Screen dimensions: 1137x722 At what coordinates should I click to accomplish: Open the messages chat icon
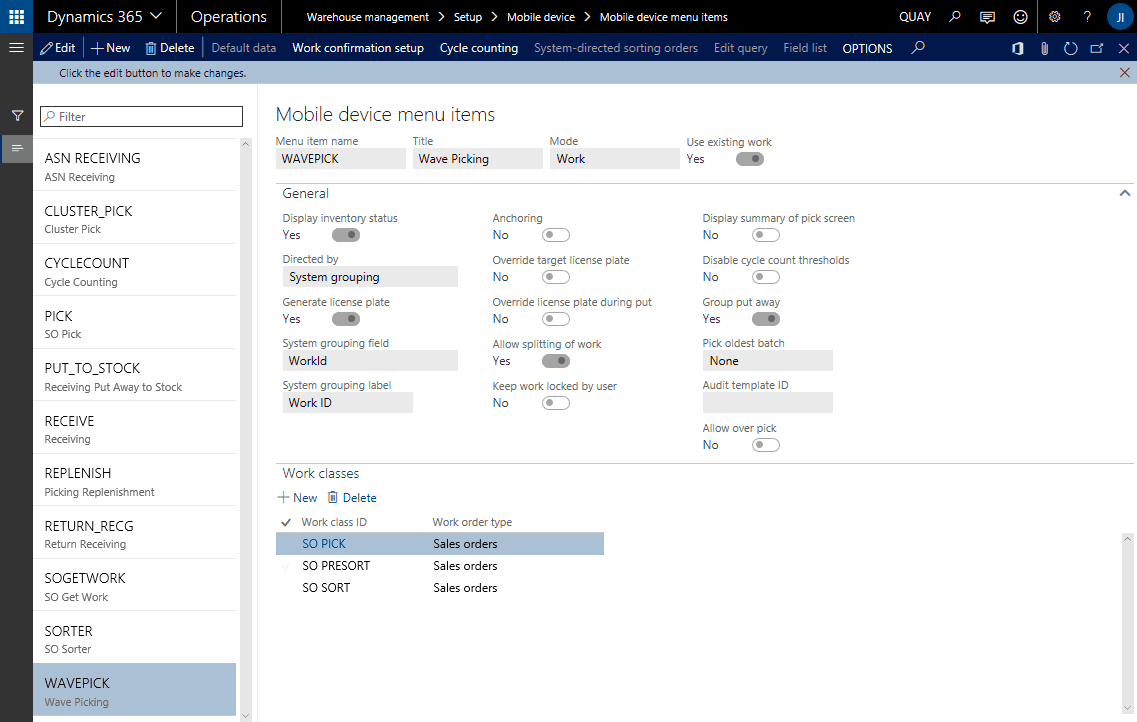coord(987,17)
